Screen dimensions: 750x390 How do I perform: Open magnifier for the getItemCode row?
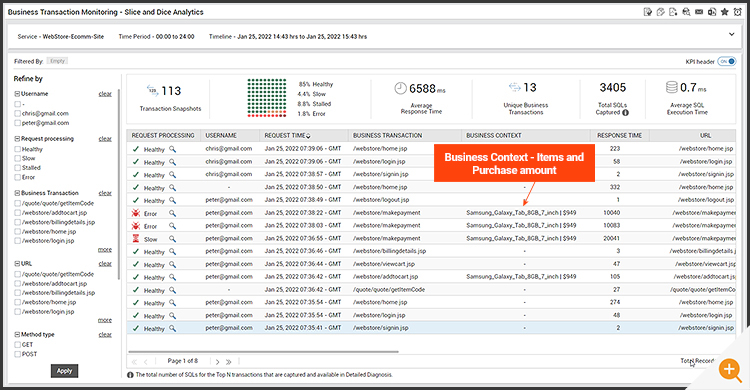[x=172, y=290]
